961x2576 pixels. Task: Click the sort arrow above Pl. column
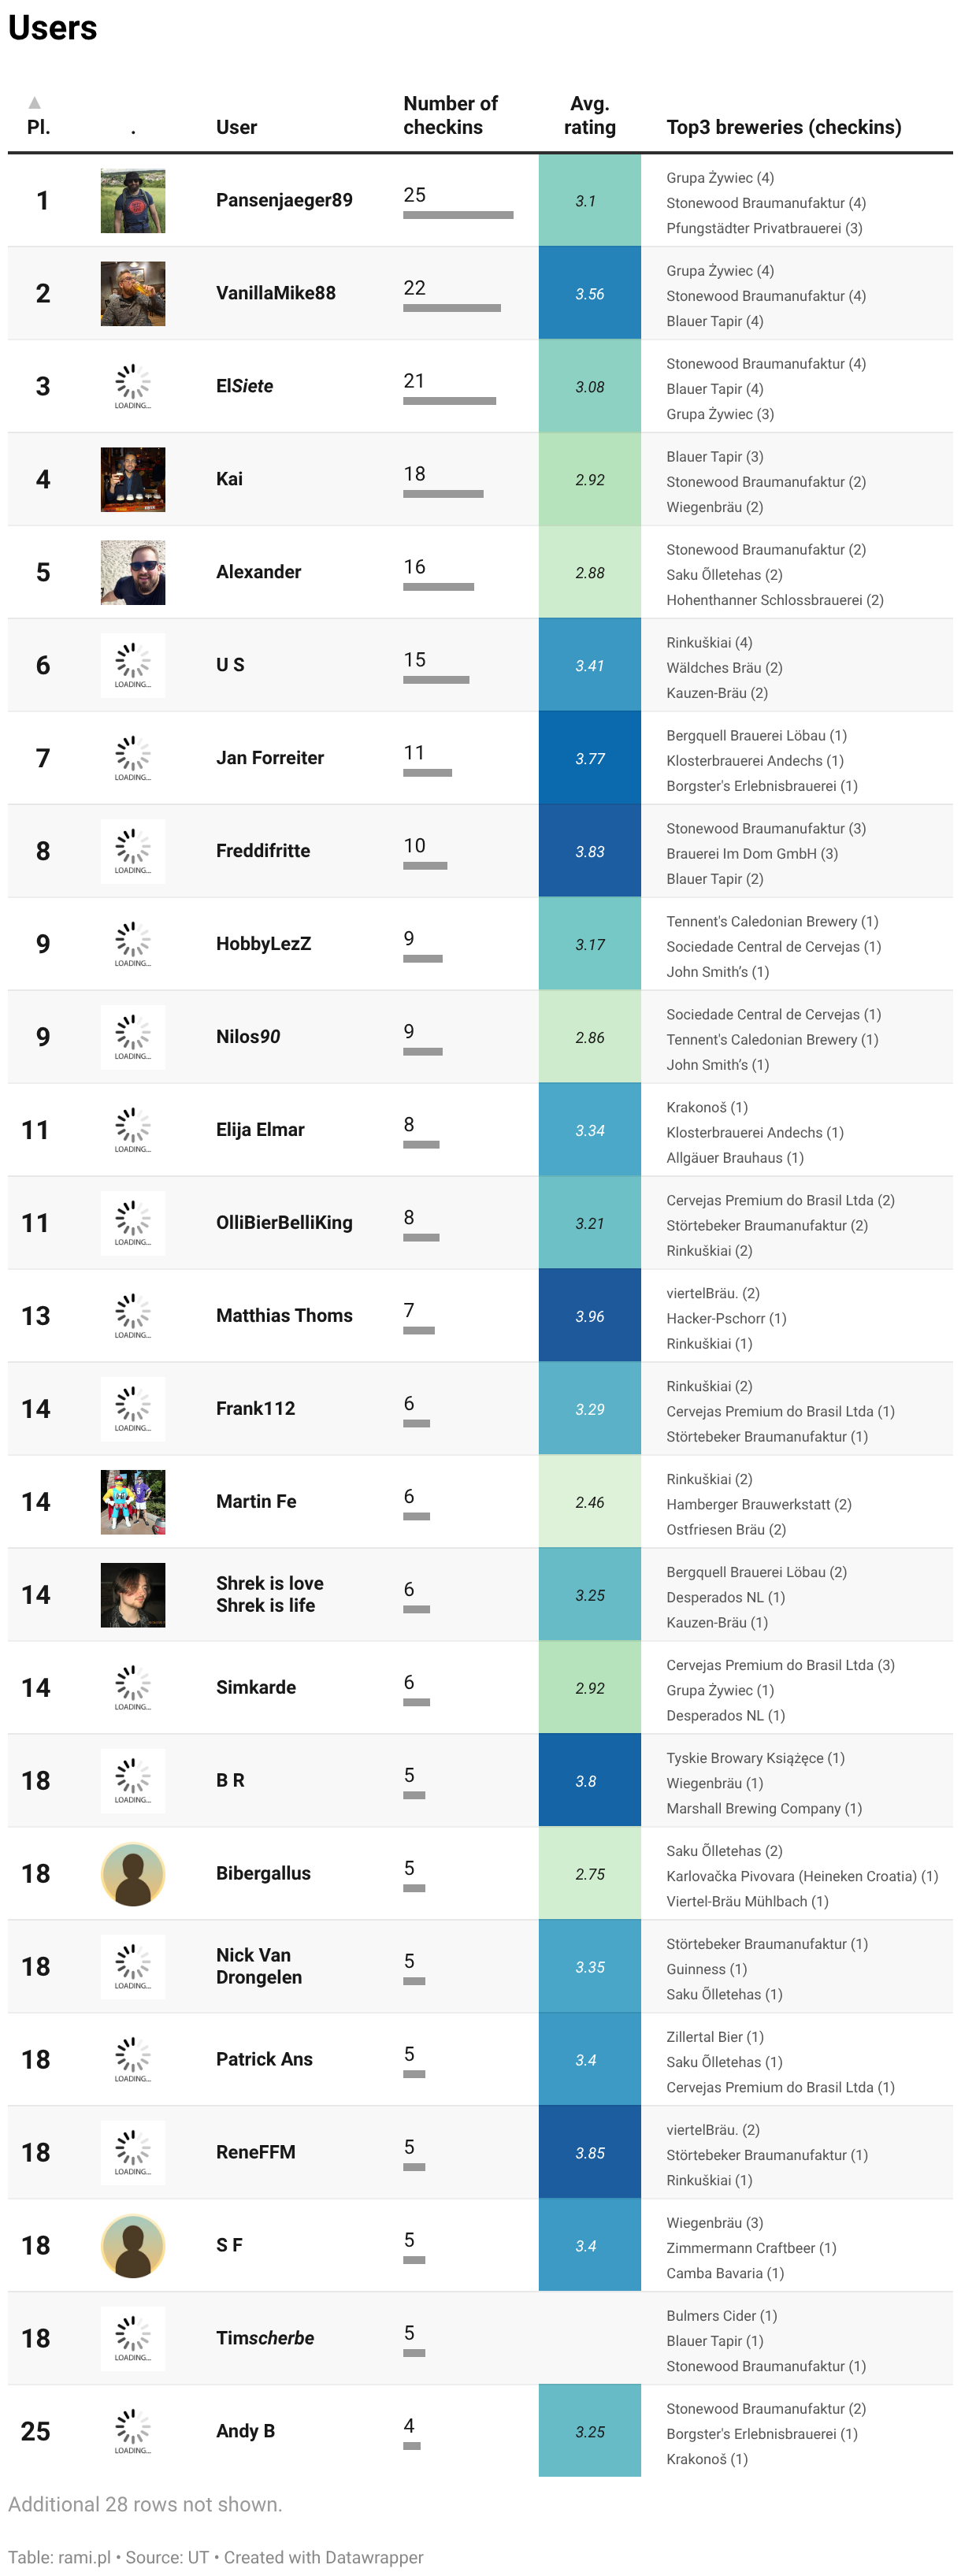[x=35, y=103]
